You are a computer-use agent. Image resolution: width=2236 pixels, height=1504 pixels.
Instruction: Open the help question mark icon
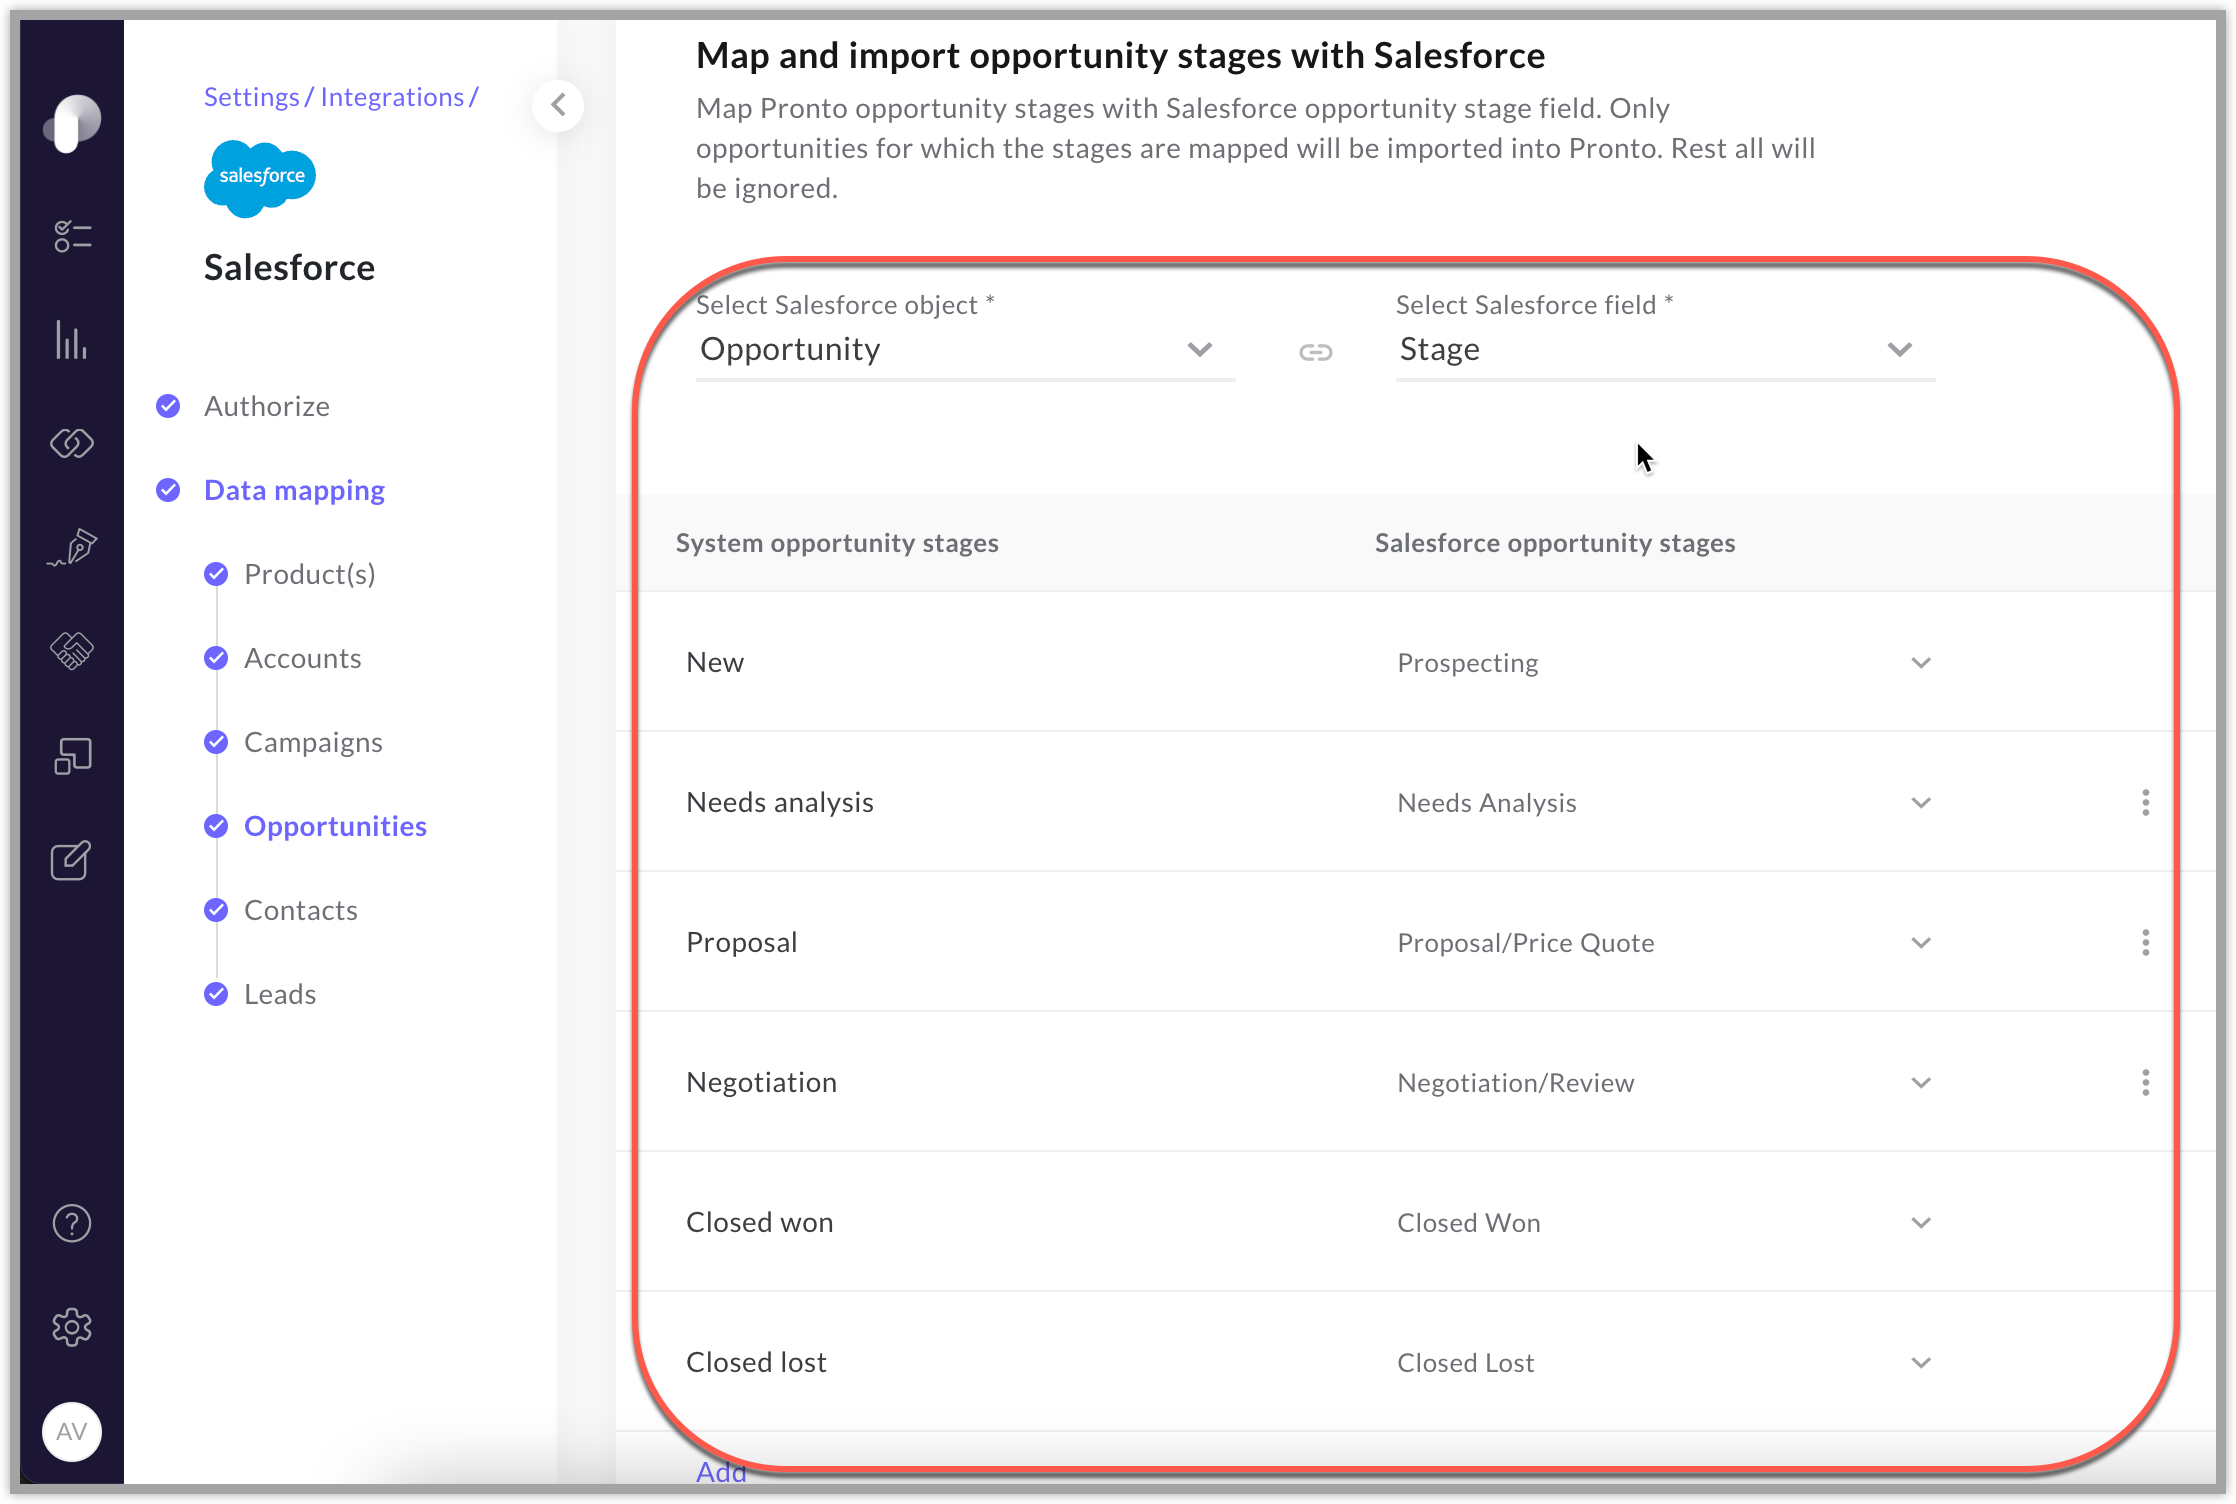(71, 1223)
